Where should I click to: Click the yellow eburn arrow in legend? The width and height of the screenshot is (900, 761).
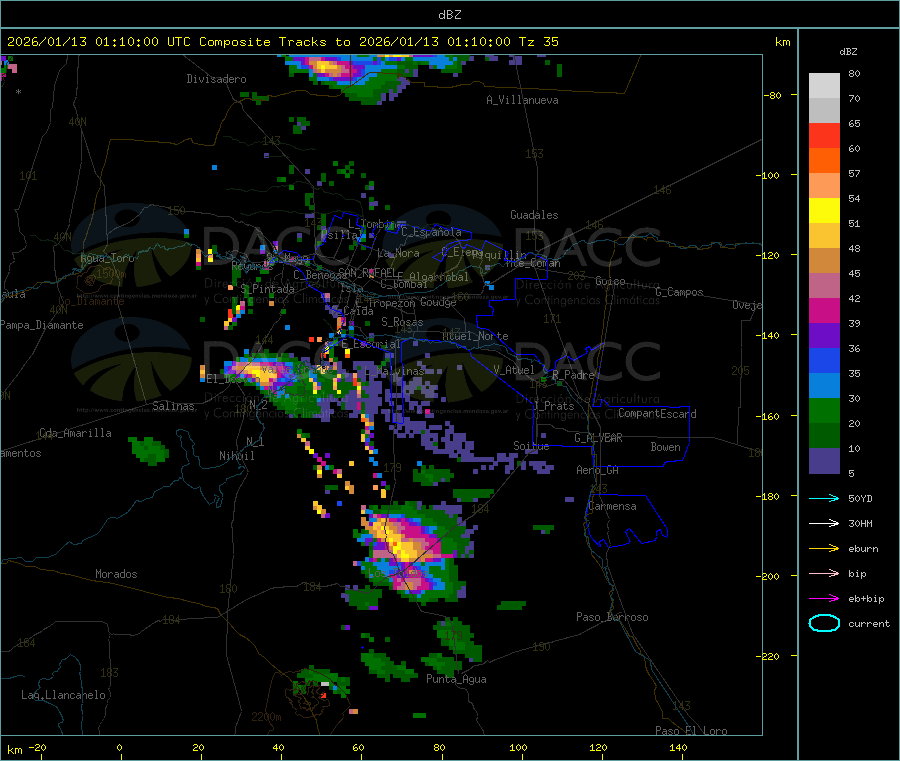coord(824,549)
